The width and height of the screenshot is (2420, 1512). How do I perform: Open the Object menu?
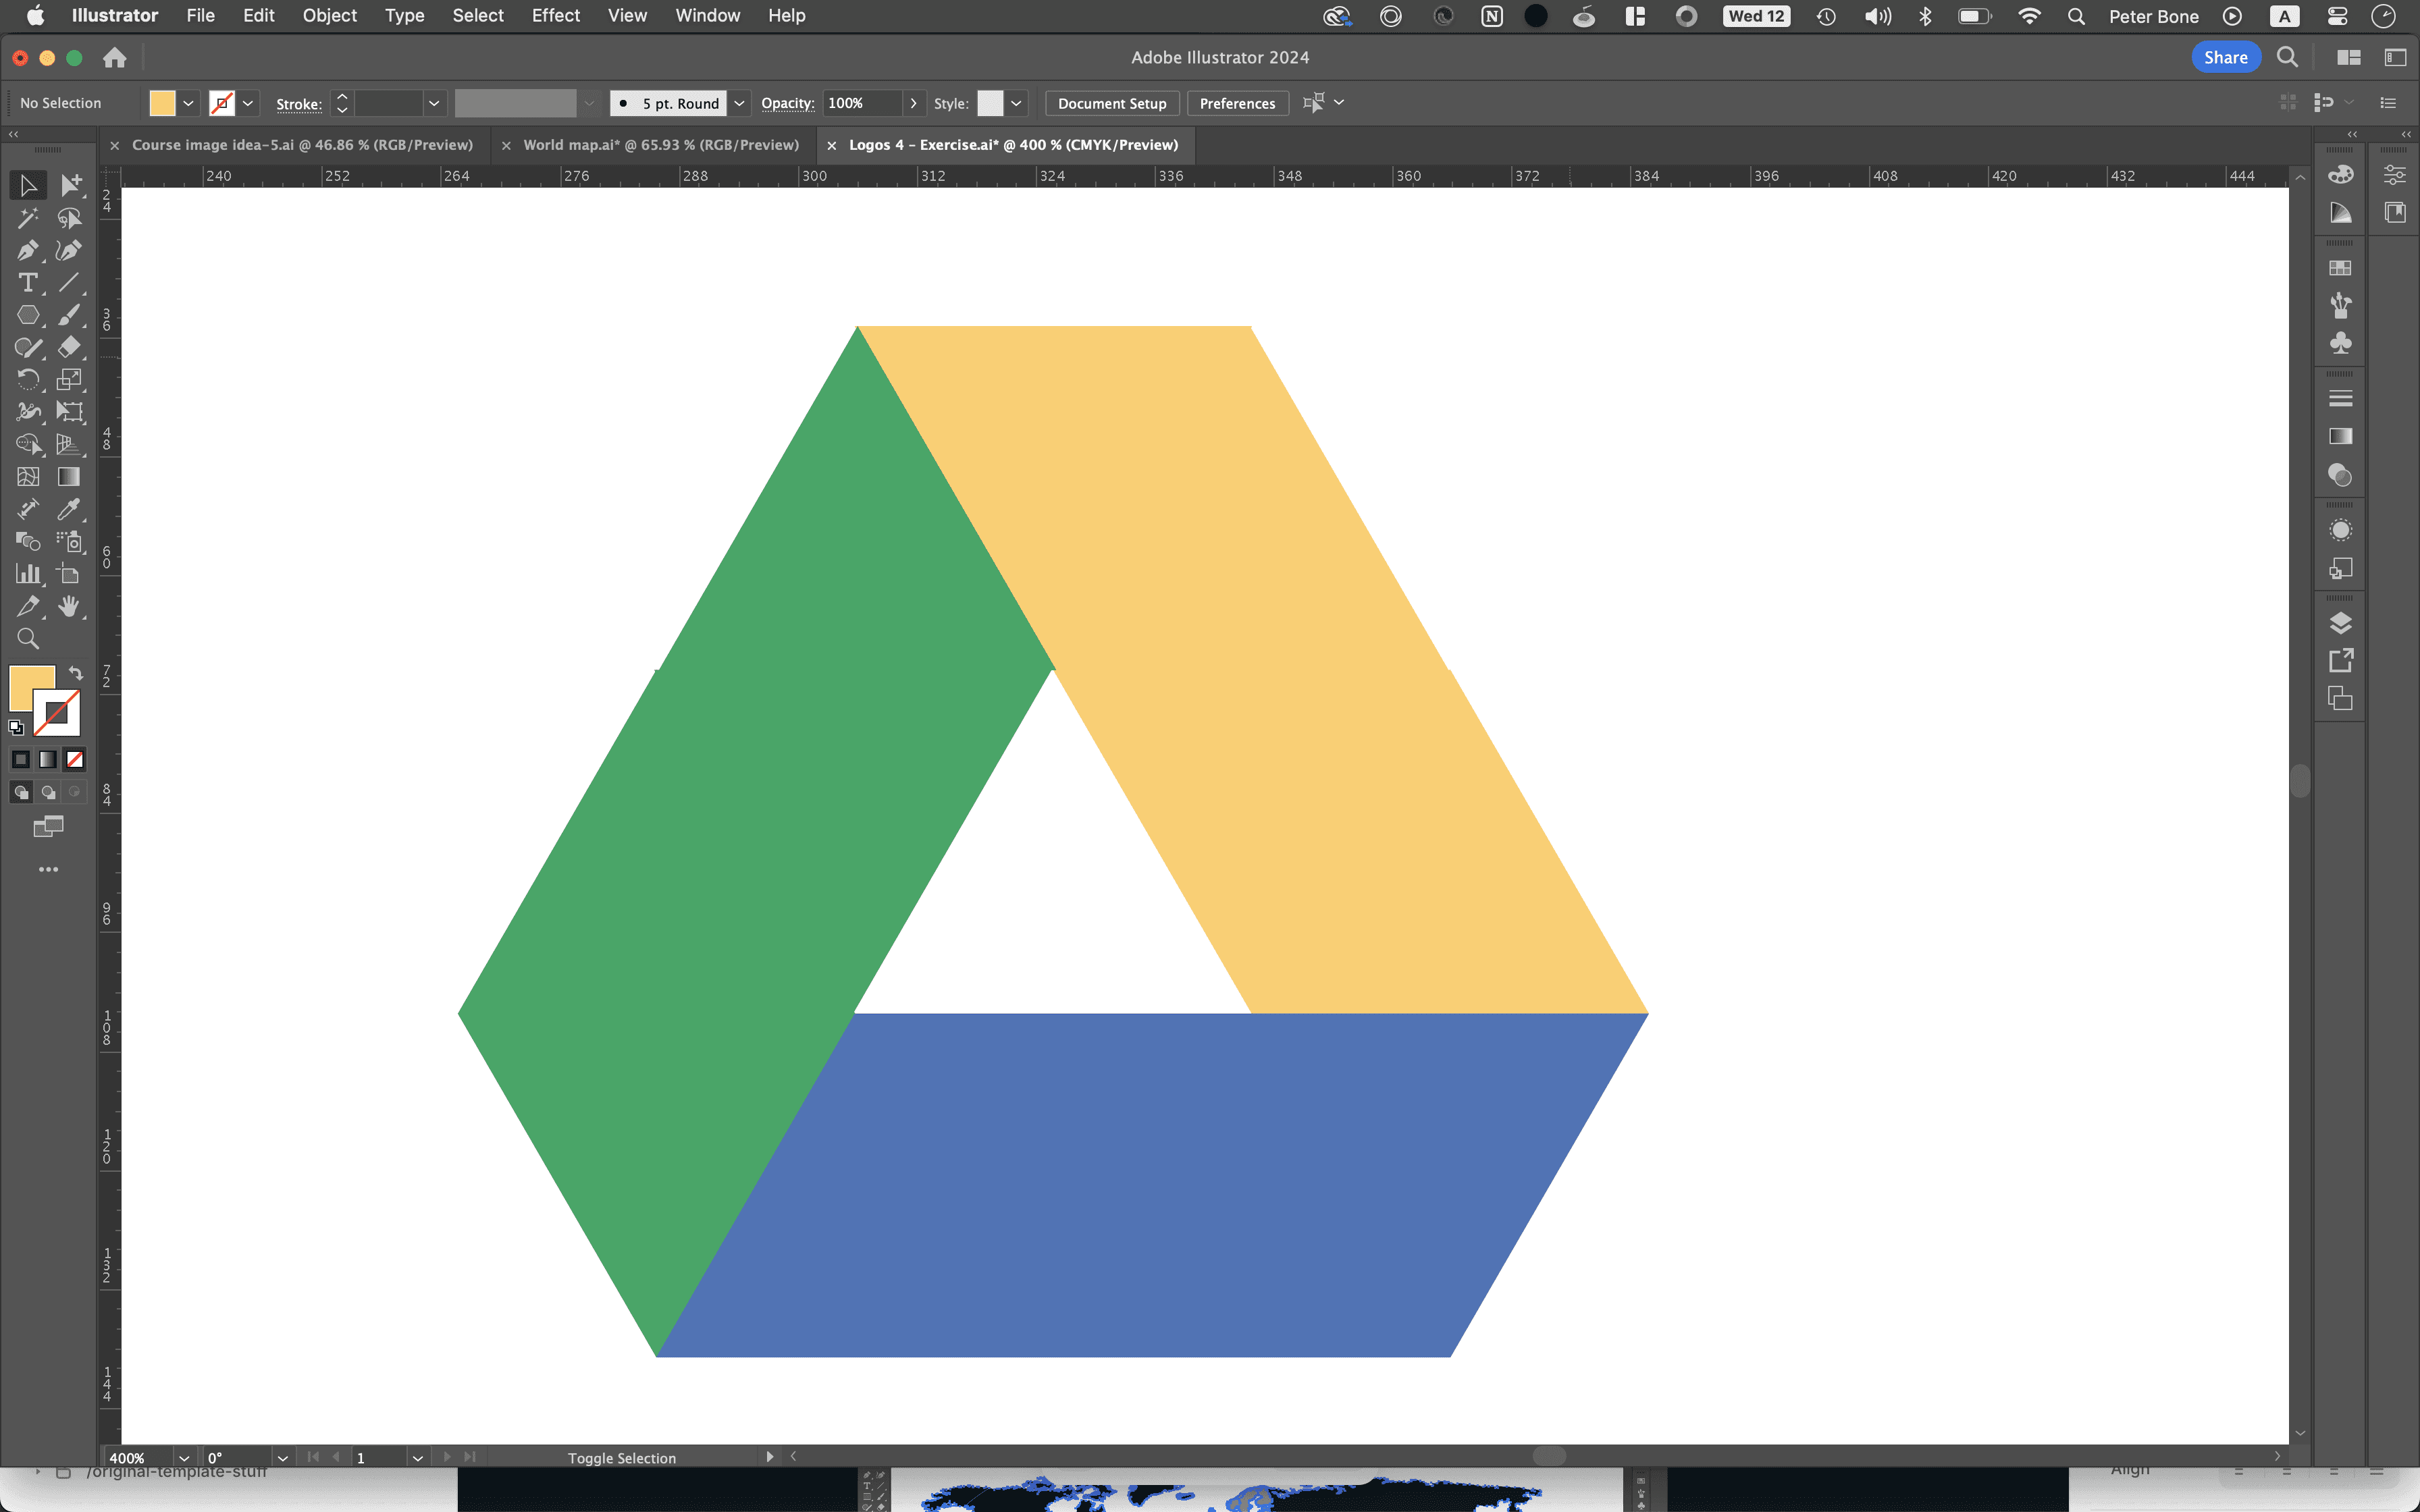pyautogui.click(x=329, y=16)
